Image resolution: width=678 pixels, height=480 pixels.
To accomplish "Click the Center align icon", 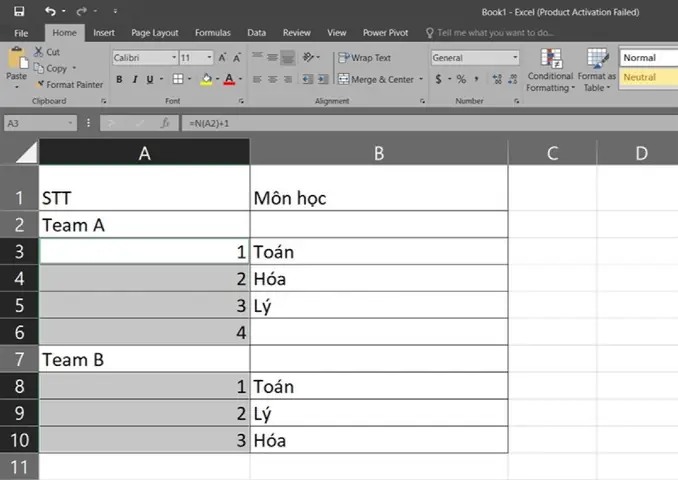I will 272,79.
